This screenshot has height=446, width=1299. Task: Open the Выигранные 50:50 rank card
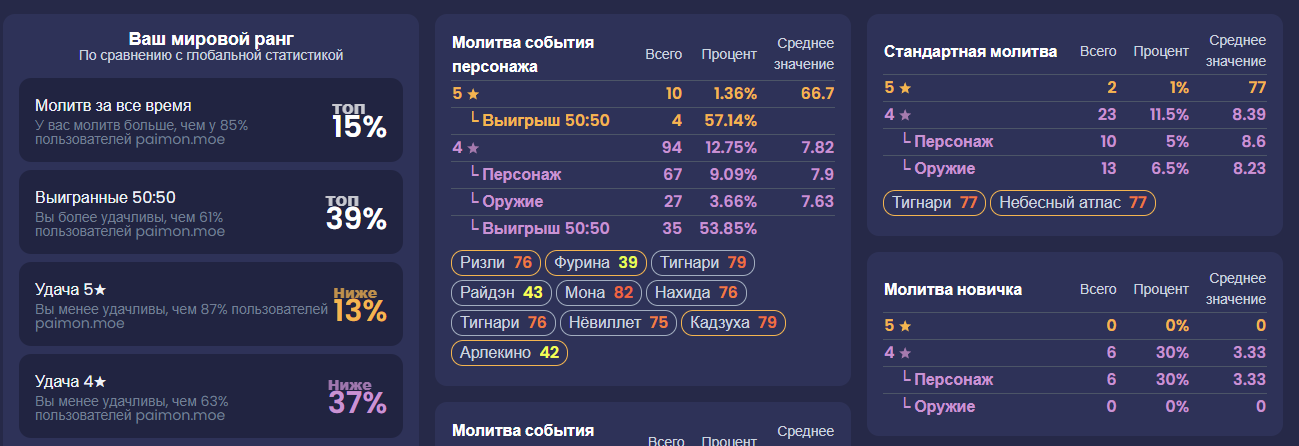pos(211,212)
